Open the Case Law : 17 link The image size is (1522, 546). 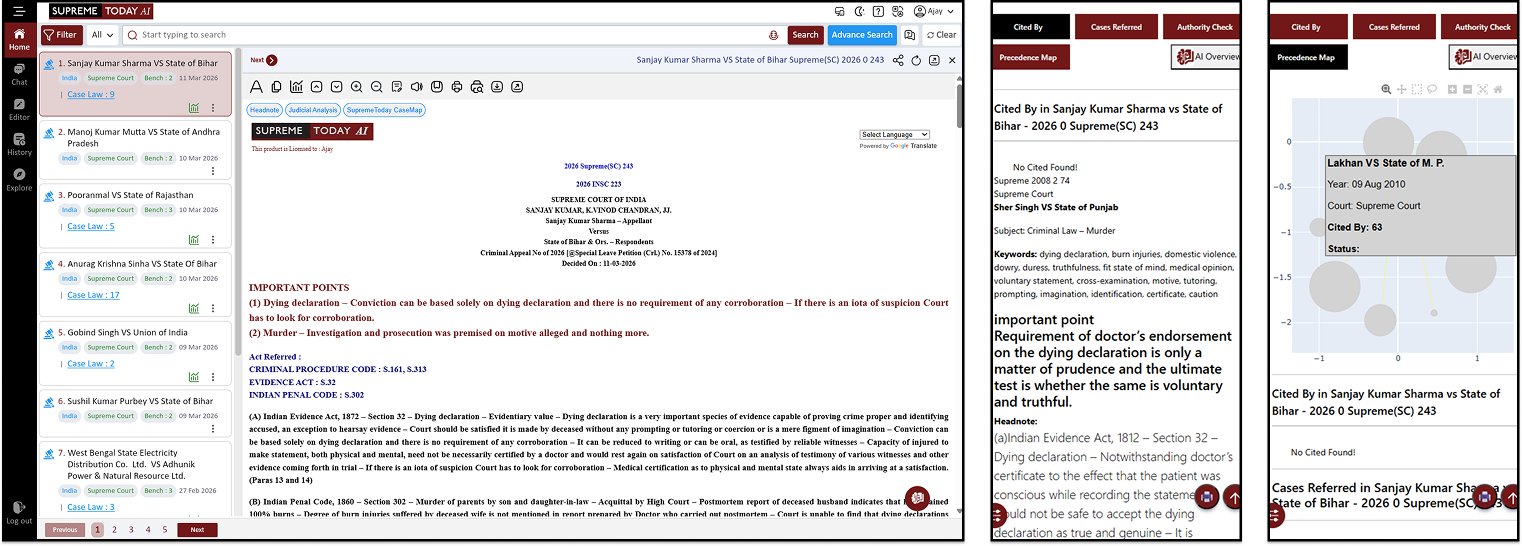point(93,295)
